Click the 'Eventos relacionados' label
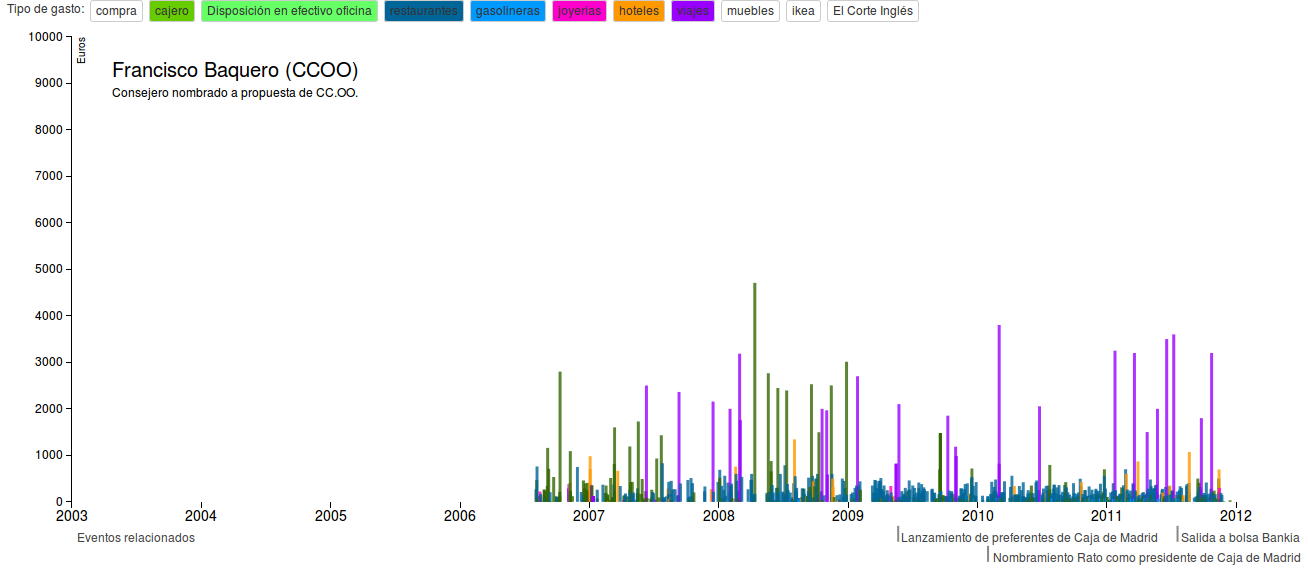The width and height of the screenshot is (1308, 571). coord(136,538)
